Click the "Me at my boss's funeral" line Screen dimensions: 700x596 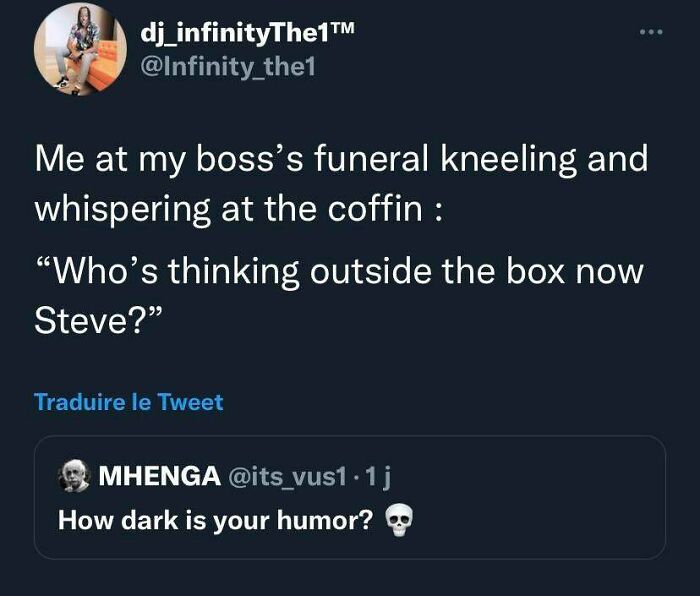click(340, 159)
